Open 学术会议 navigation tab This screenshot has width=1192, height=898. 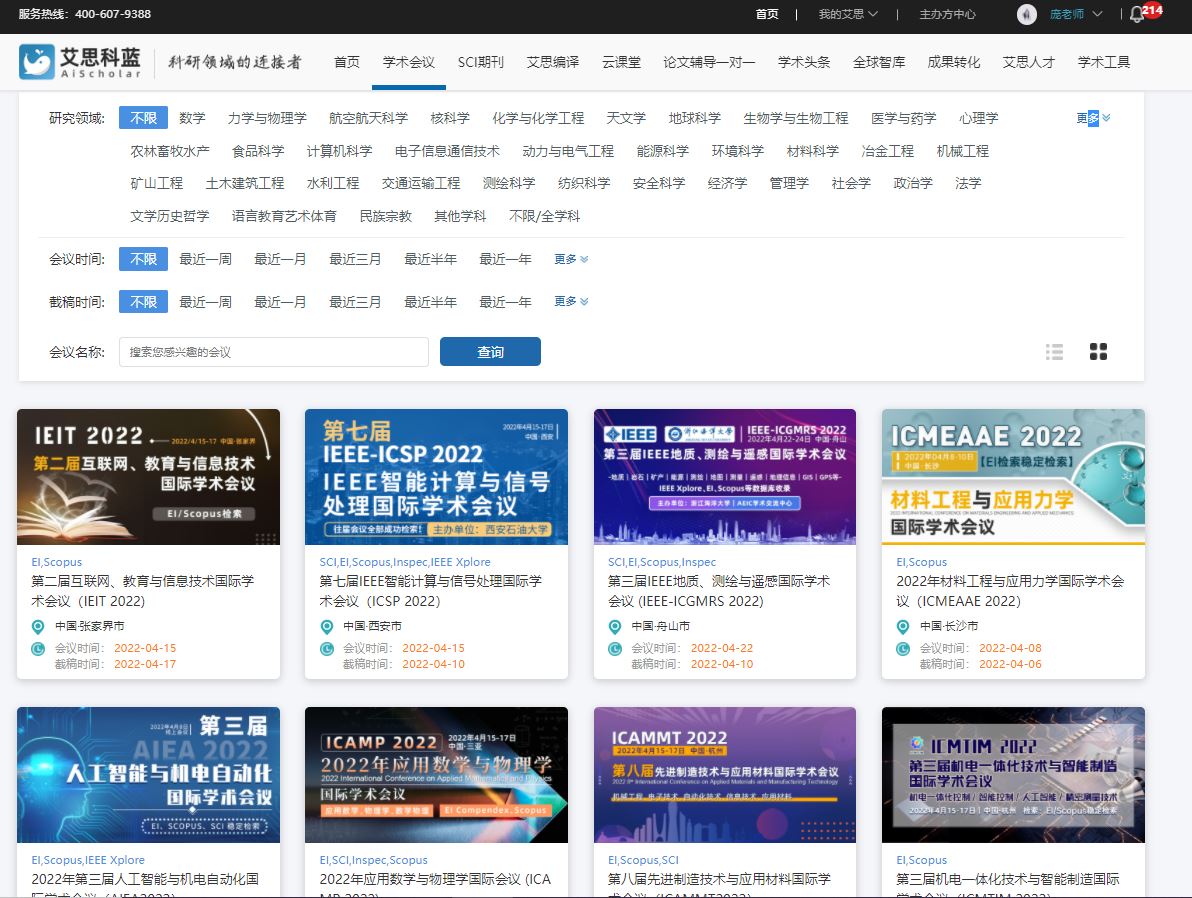[x=409, y=62]
